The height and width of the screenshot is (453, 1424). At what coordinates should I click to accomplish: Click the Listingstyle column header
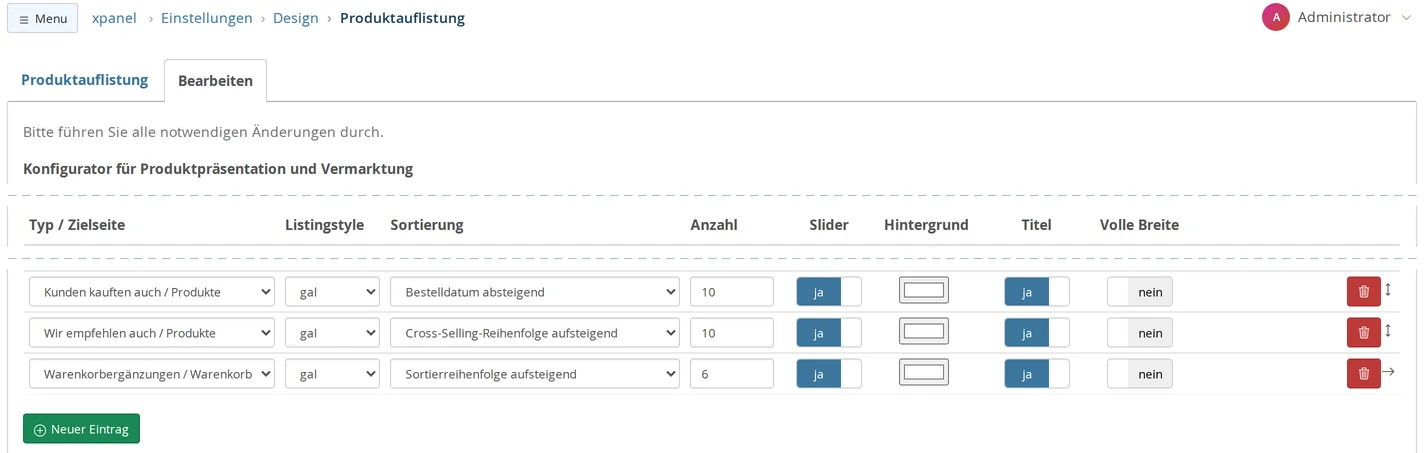325,225
